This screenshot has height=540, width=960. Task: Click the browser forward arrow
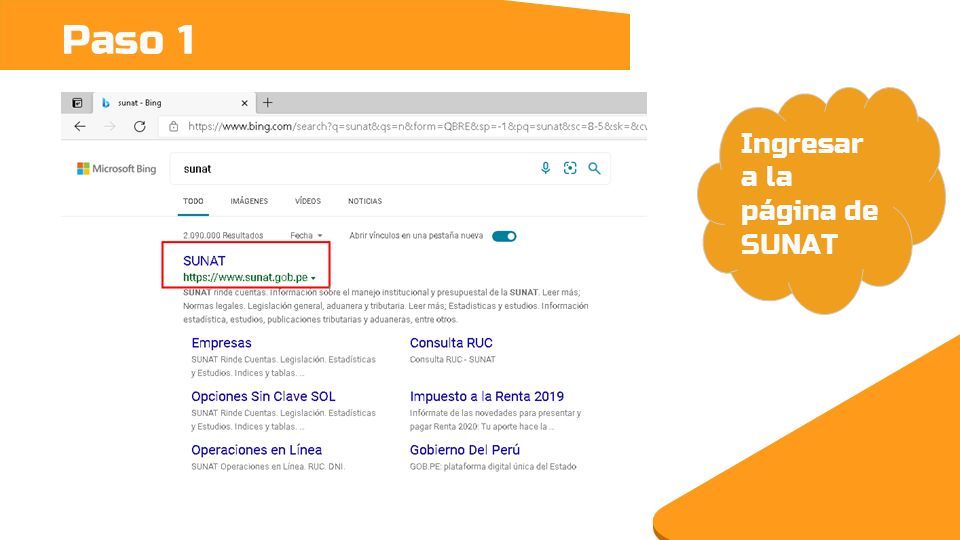pyautogui.click(x=110, y=126)
